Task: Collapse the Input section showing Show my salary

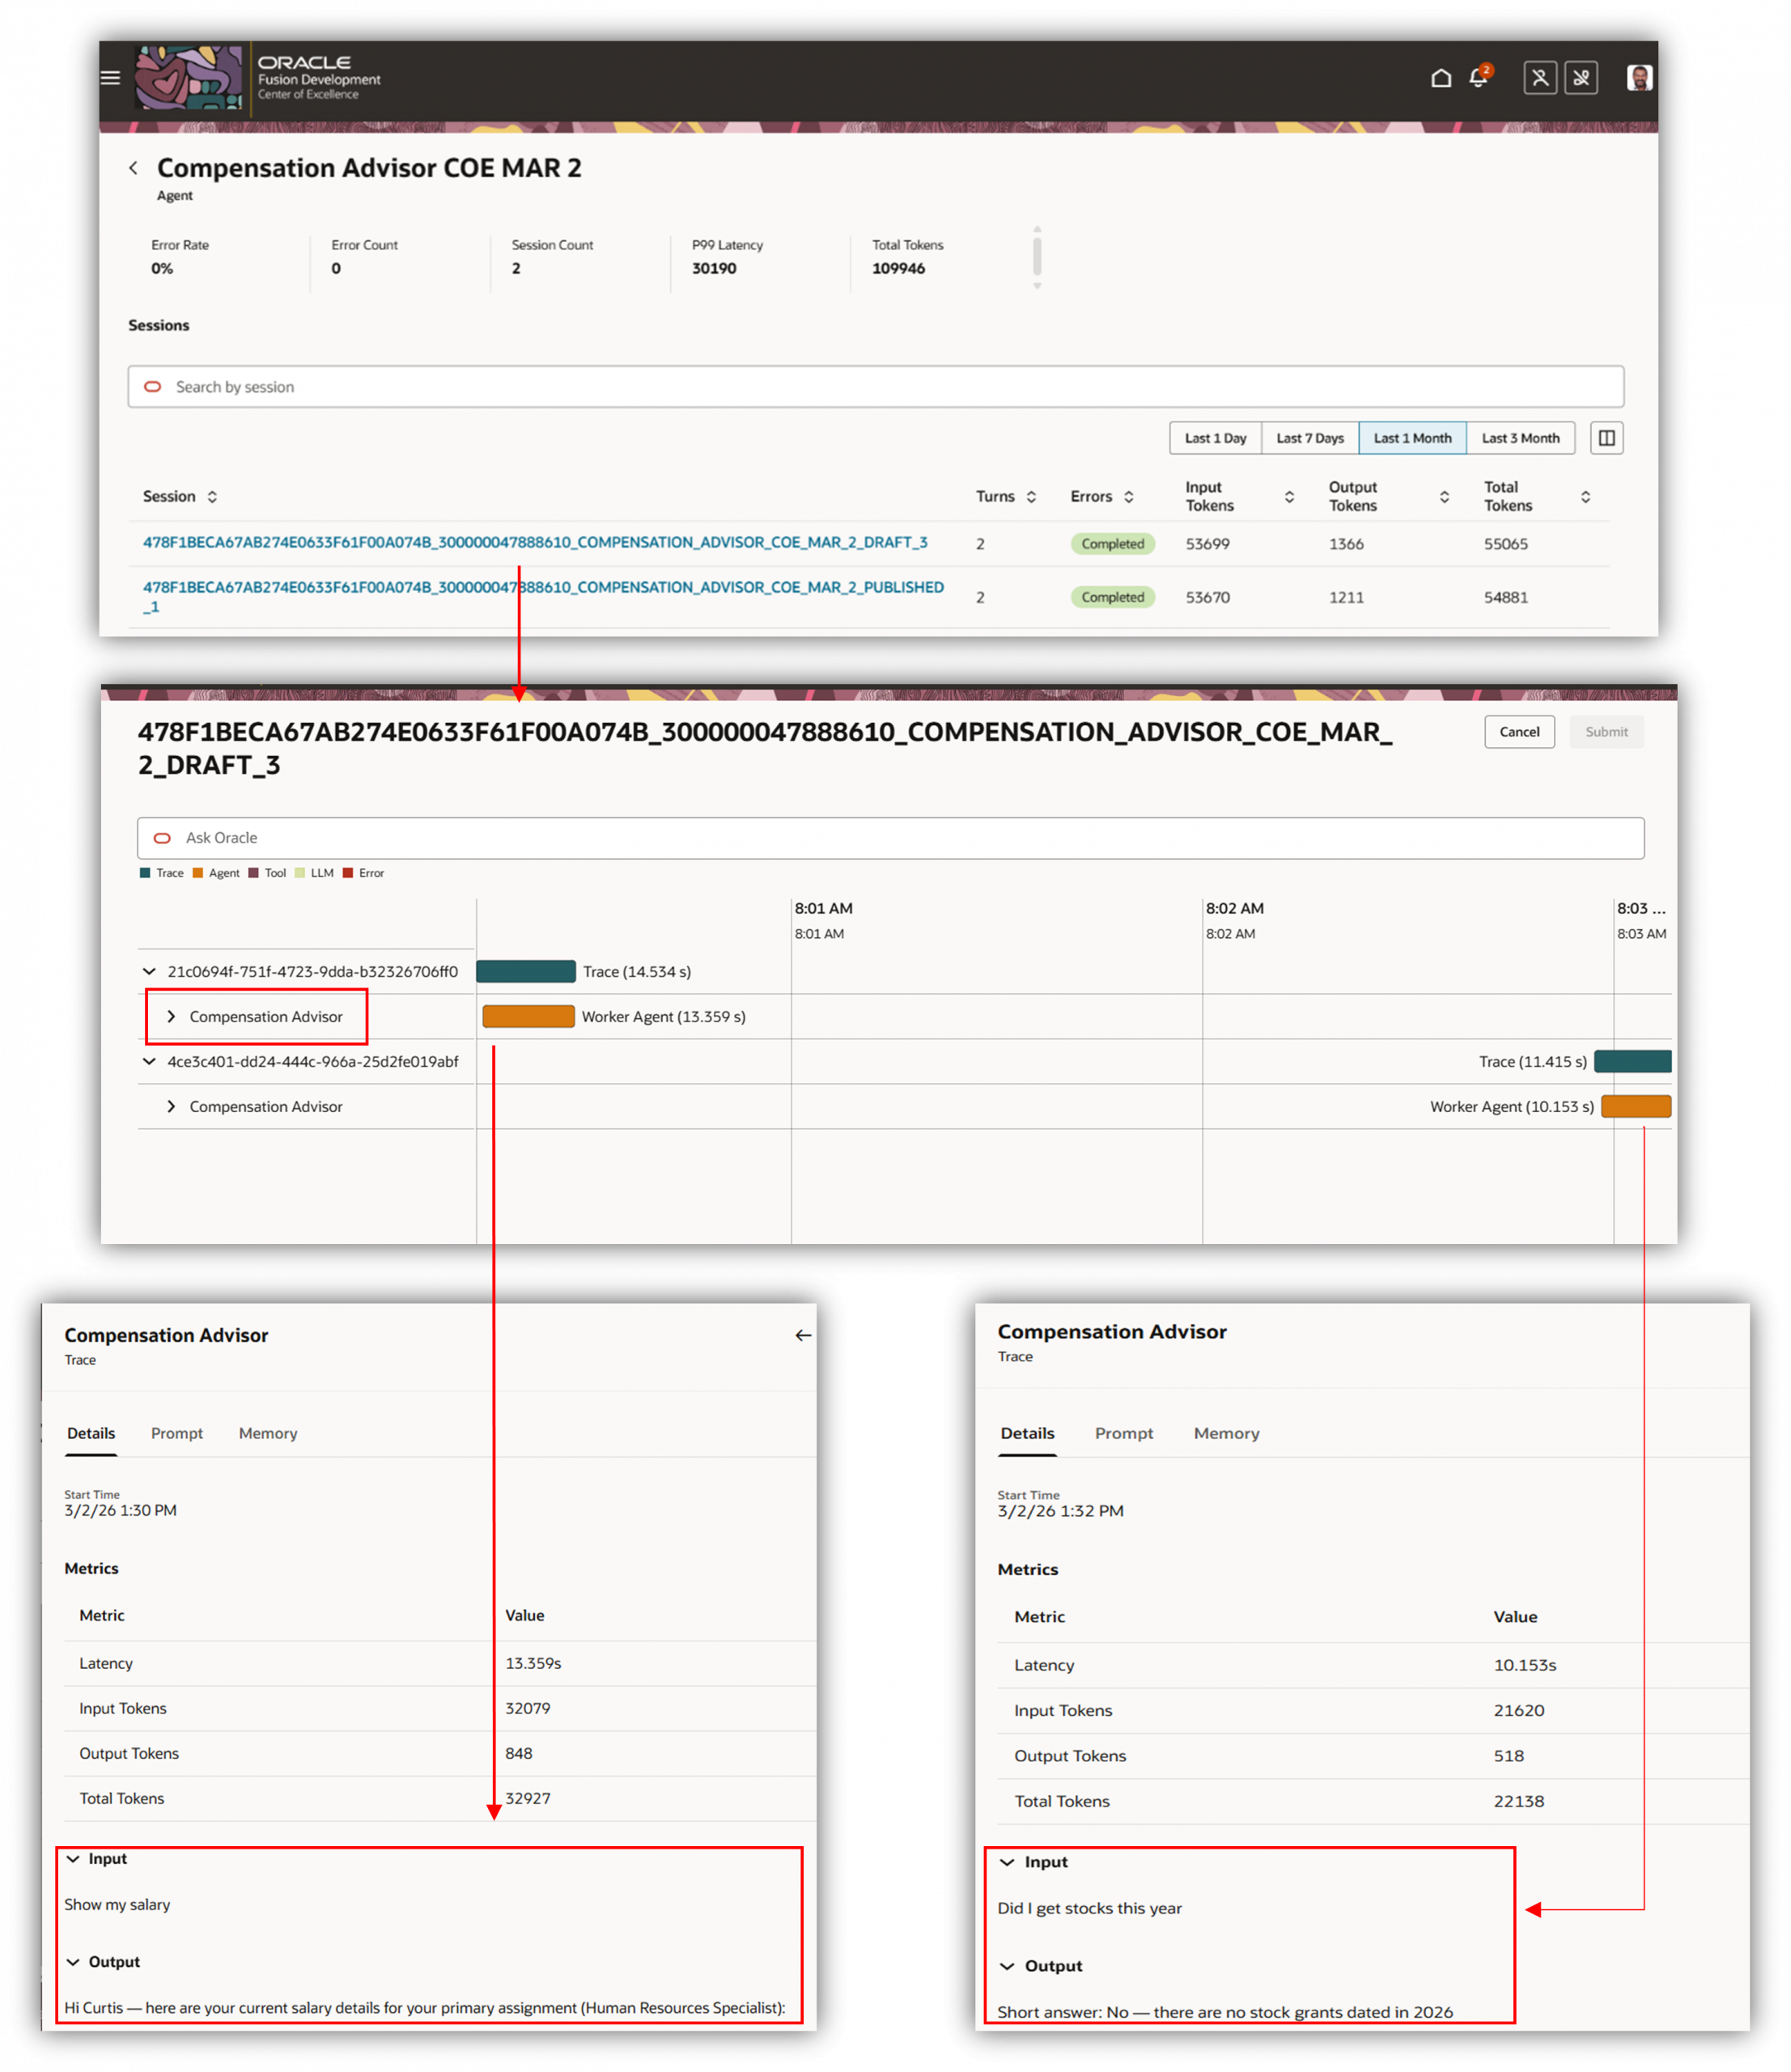Action: (x=73, y=1859)
